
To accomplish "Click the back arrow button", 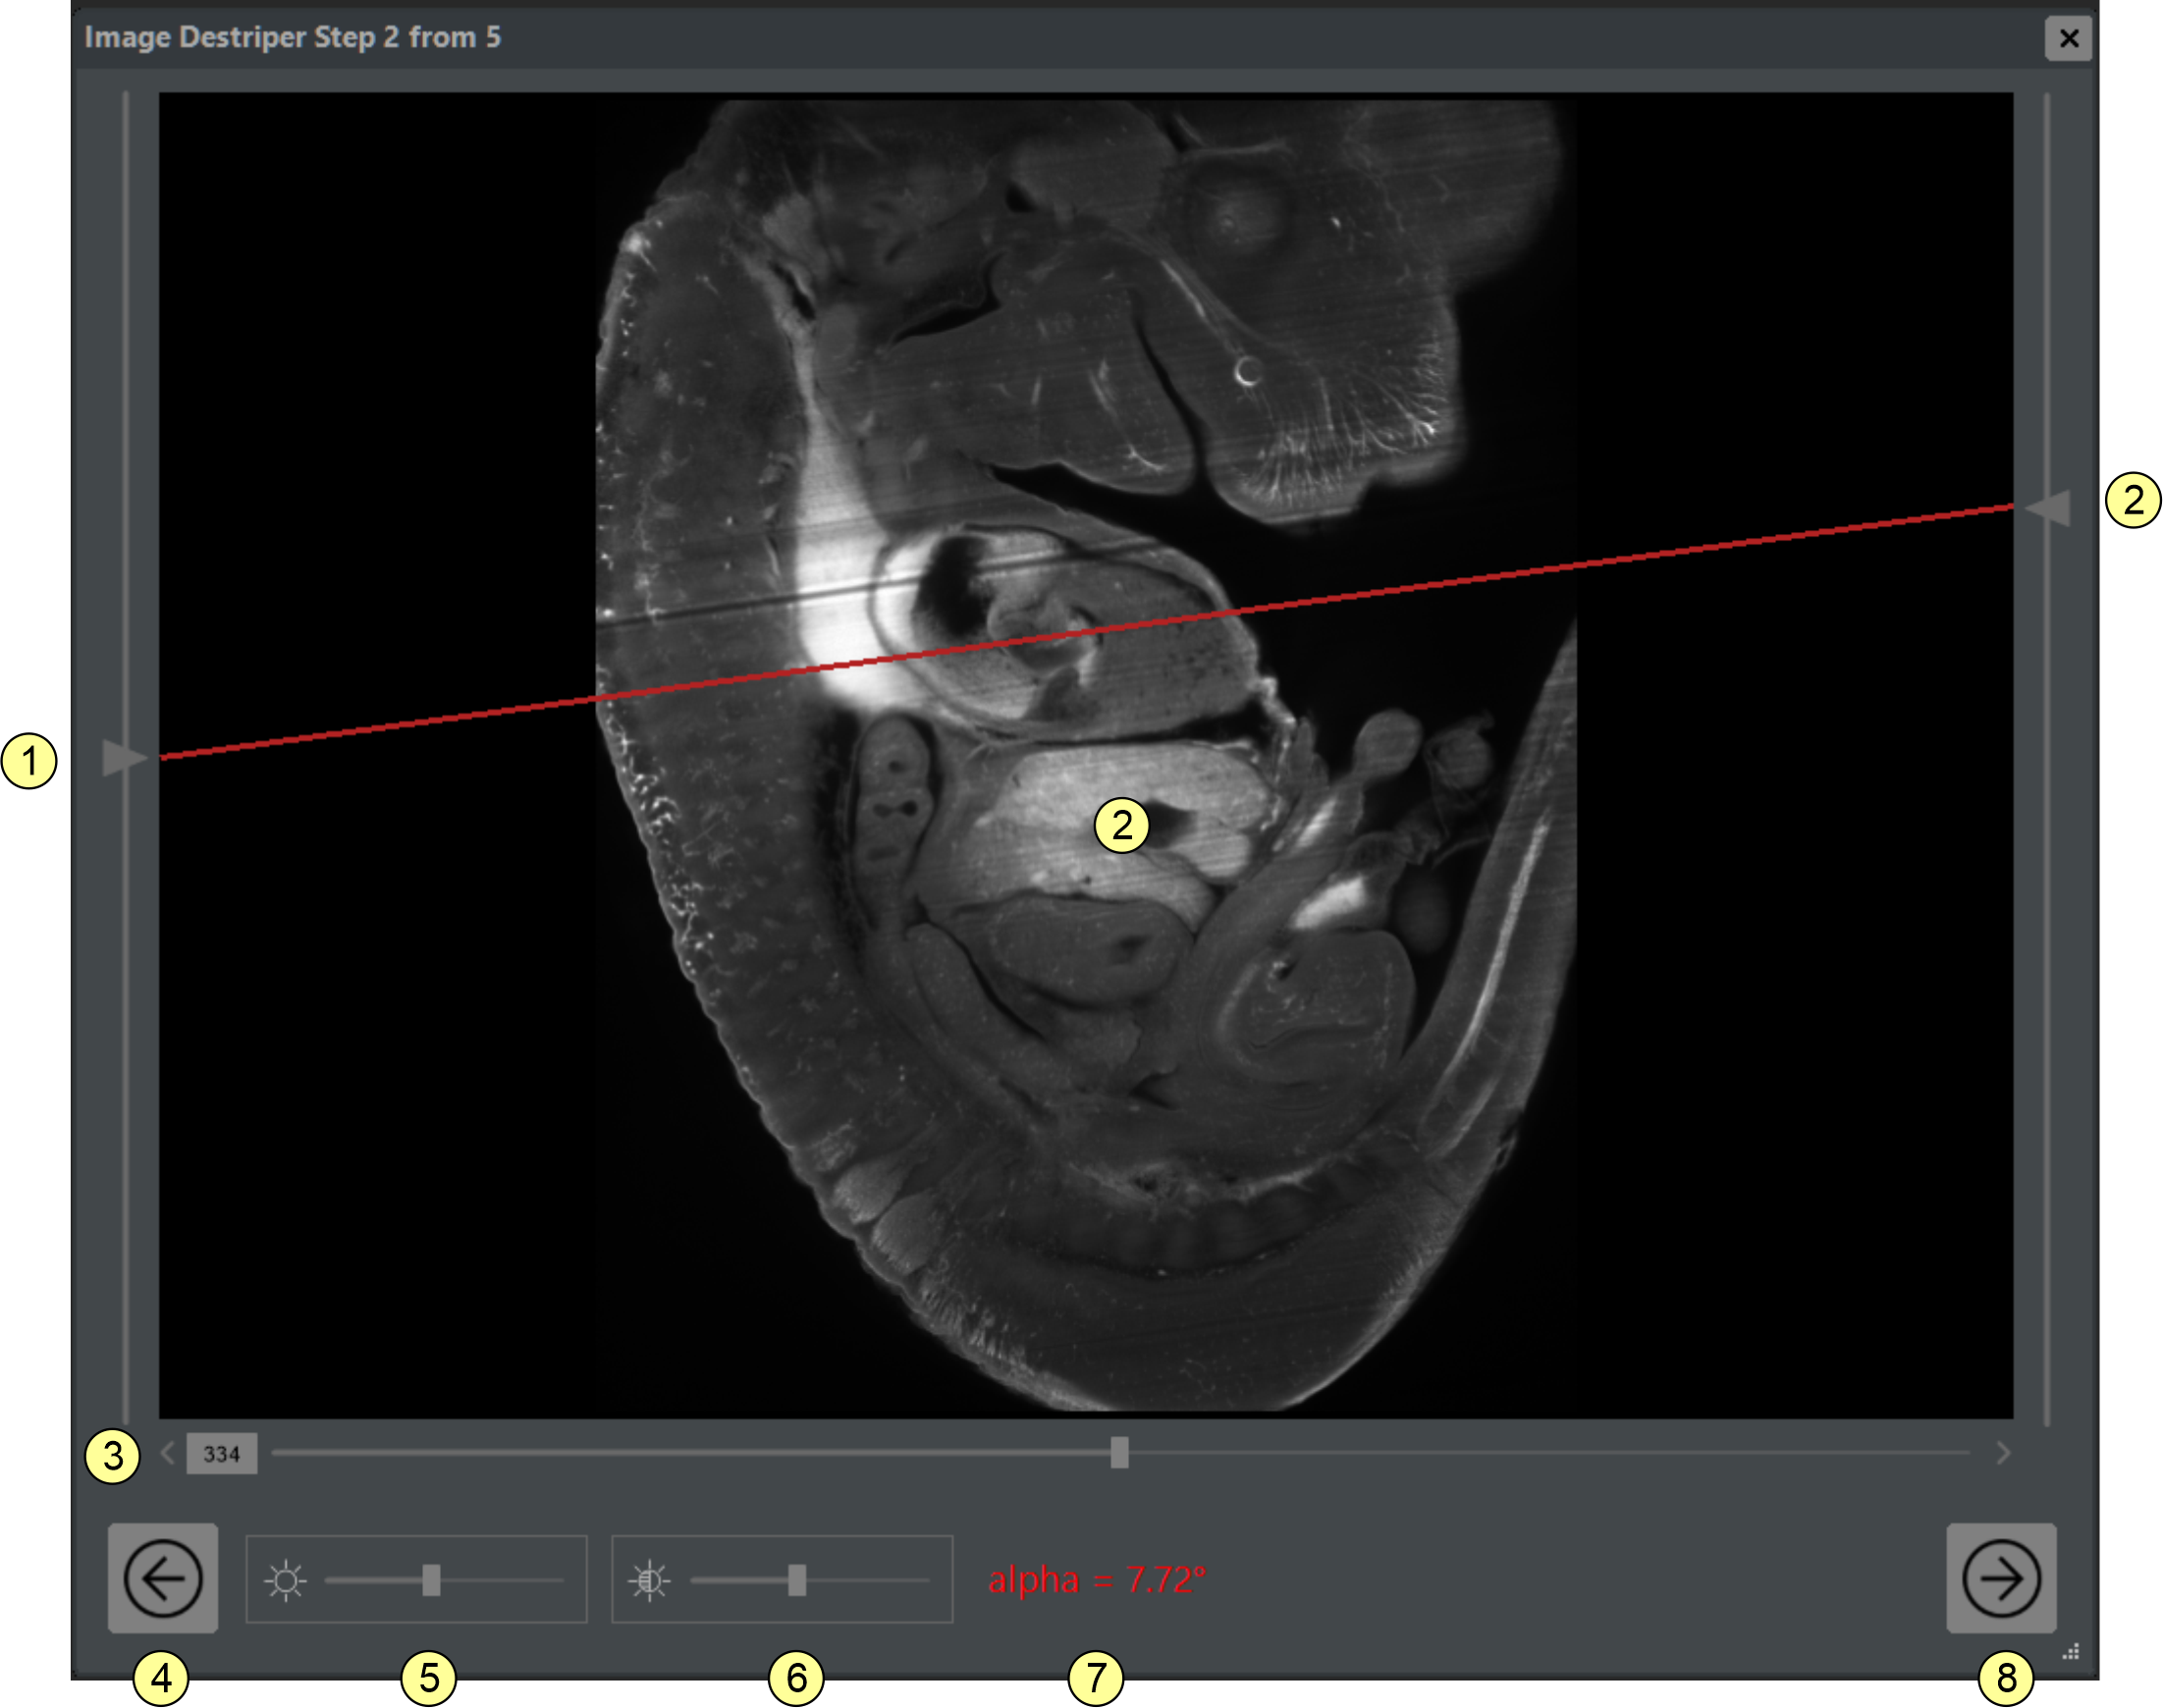I will point(163,1579).
